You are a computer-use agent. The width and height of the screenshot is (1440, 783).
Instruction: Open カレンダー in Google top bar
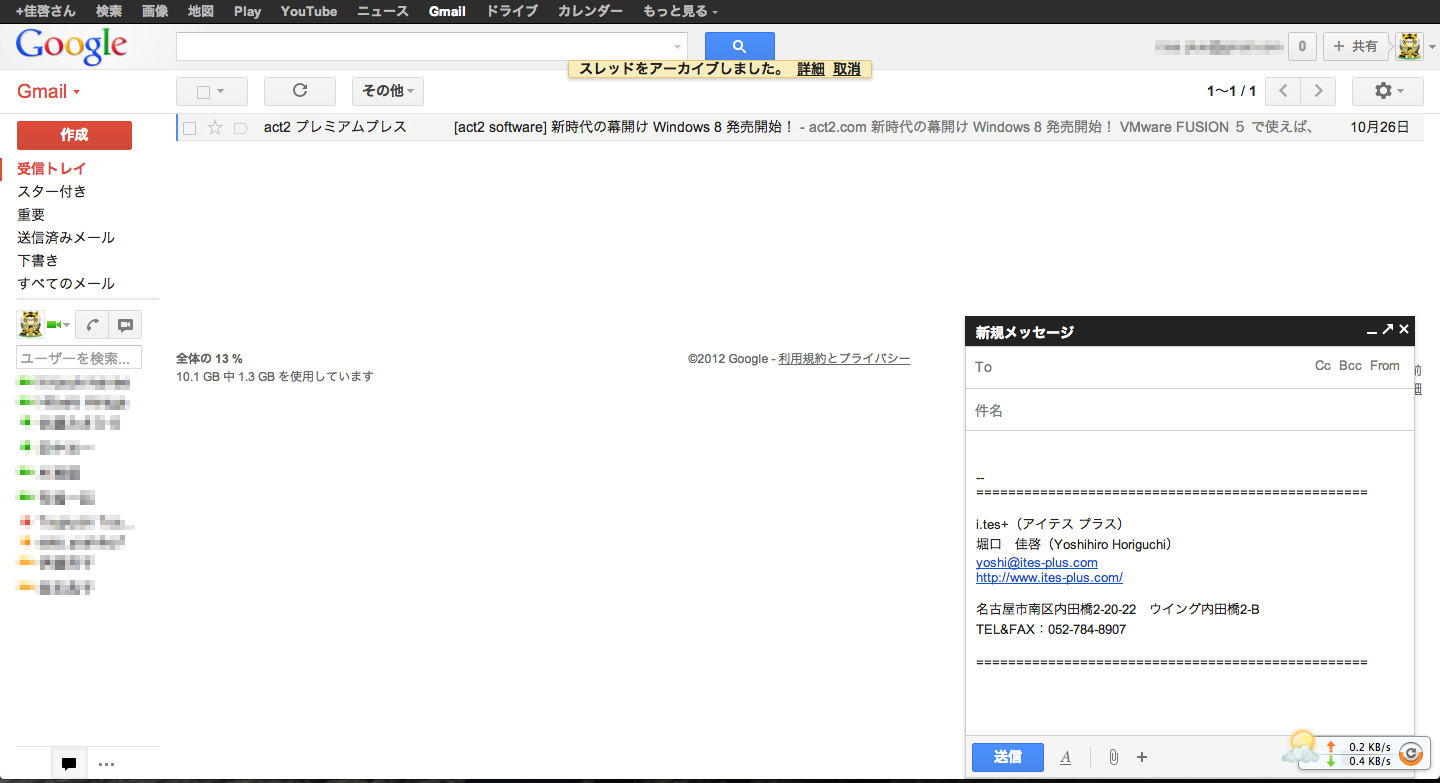click(x=590, y=11)
